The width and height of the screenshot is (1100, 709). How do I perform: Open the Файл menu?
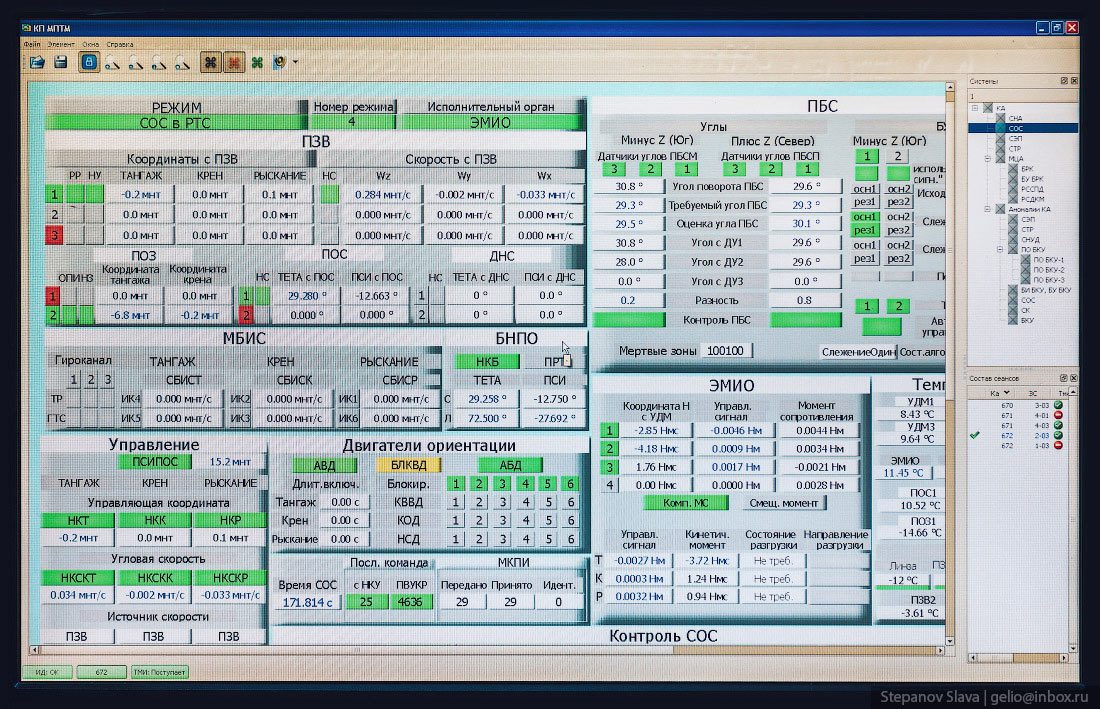[x=32, y=45]
